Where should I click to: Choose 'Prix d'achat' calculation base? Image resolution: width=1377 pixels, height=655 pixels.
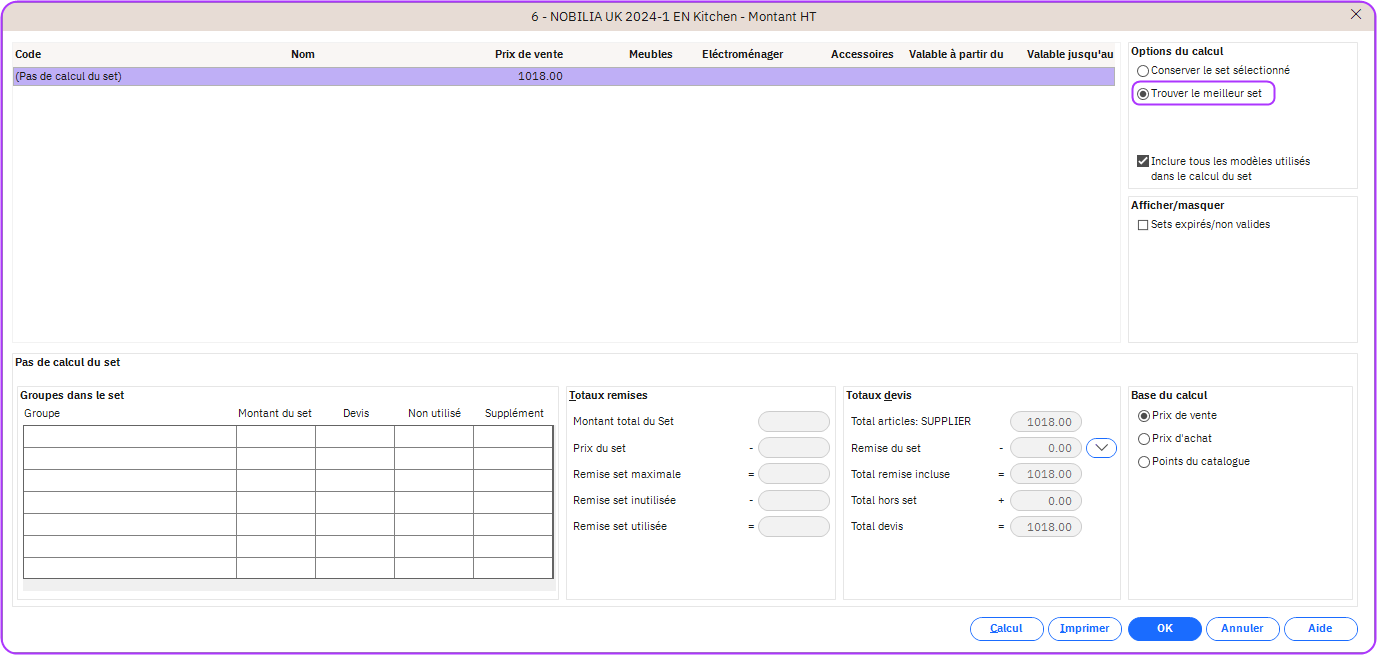click(1144, 439)
